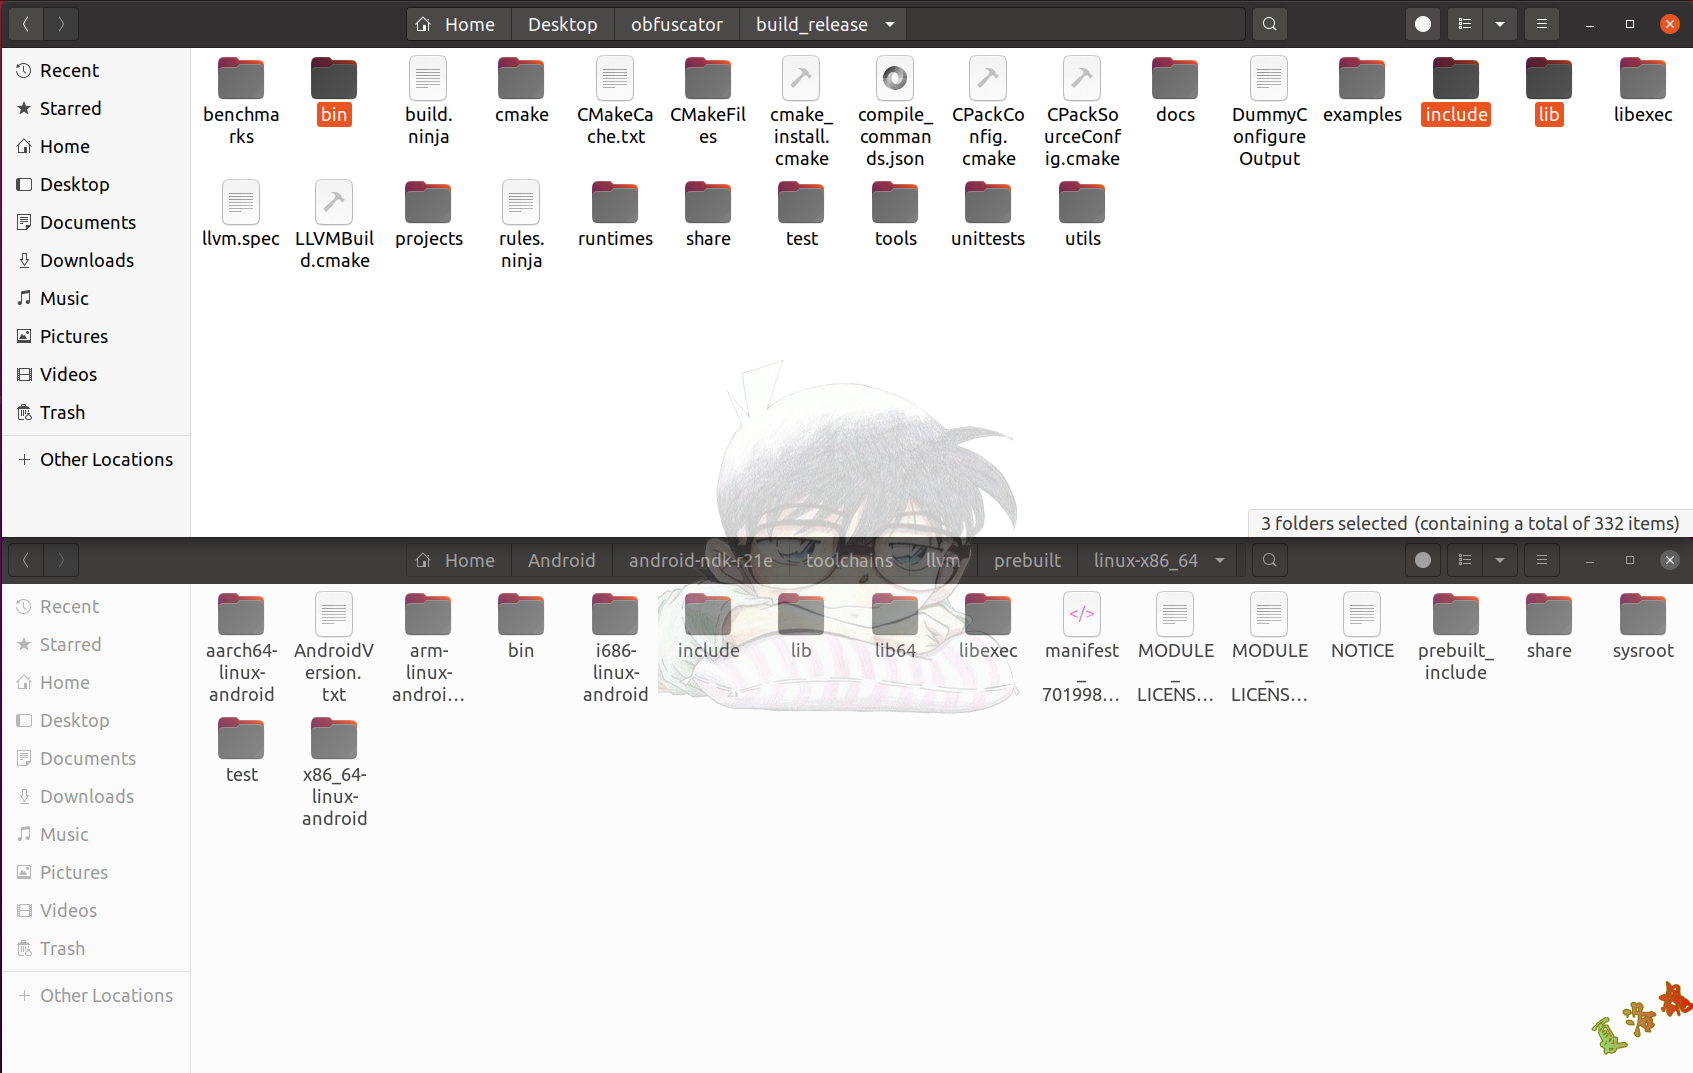Click the search icon in the bottom window
1693x1073 pixels.
click(x=1269, y=560)
